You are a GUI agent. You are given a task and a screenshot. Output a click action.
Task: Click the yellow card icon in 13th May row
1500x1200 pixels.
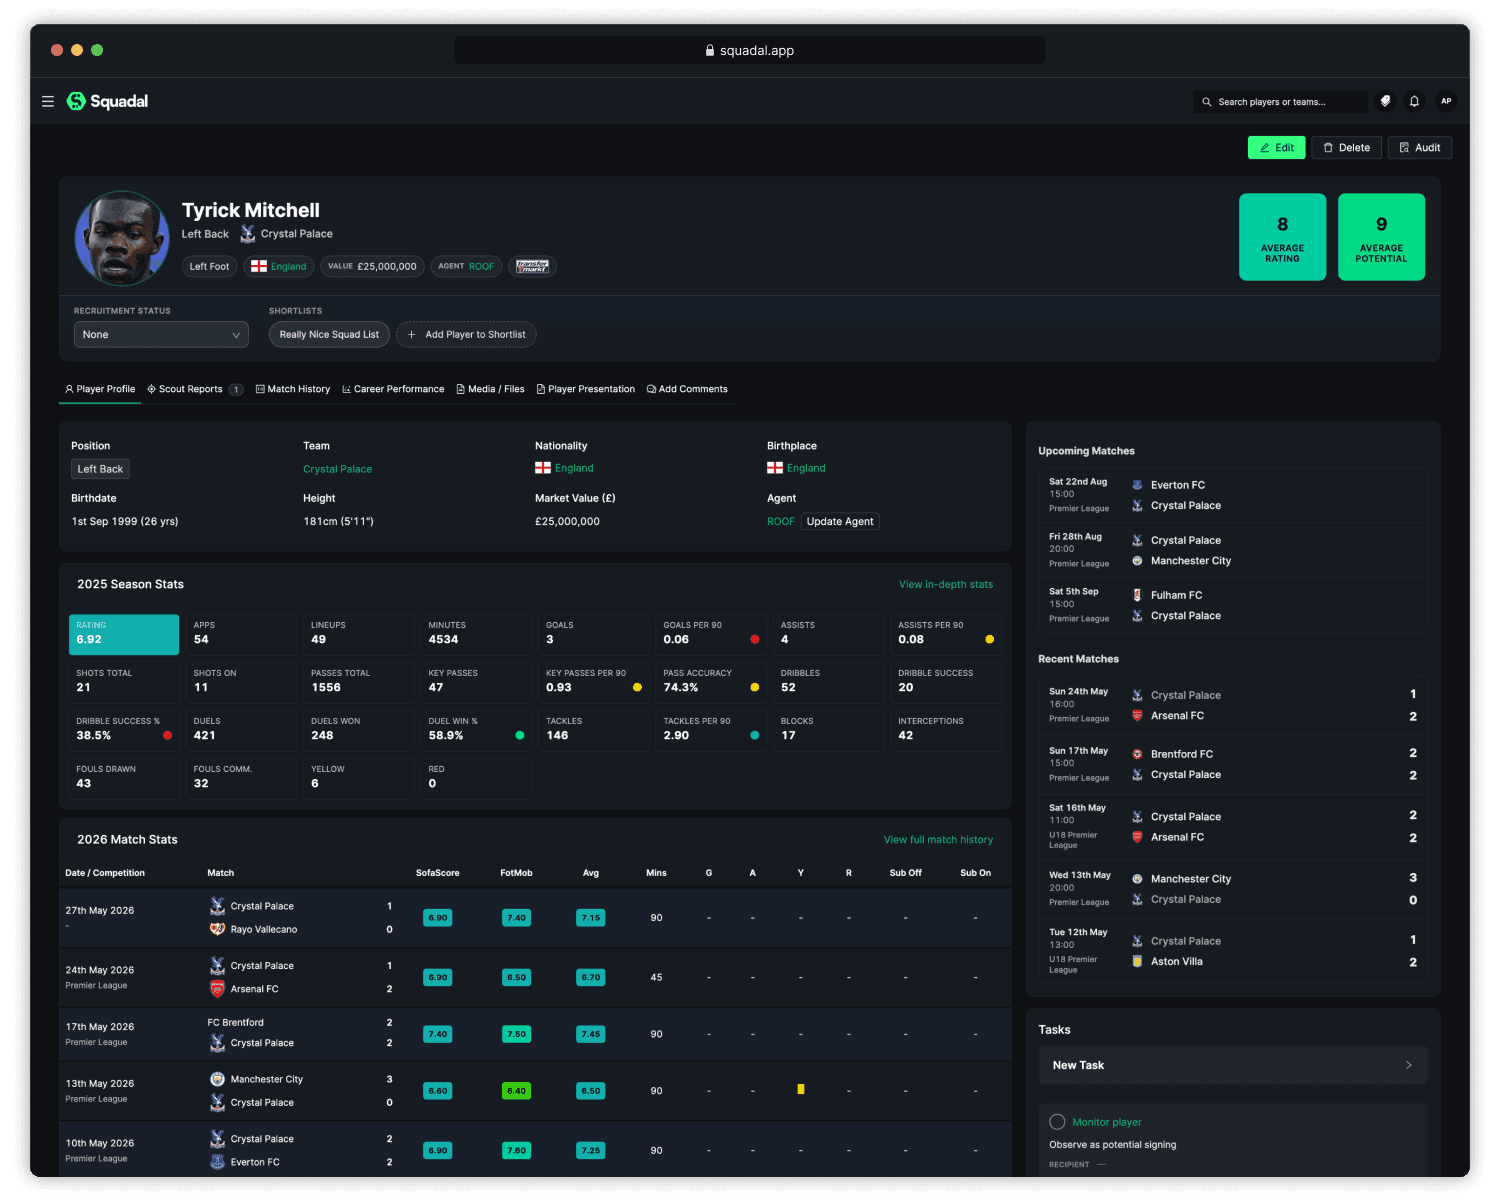801,1089
